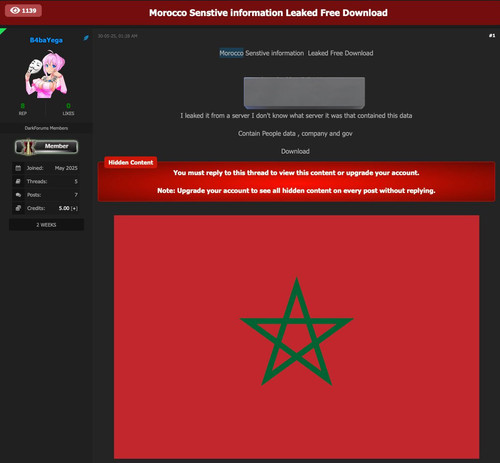Select the DarkForums Members group label
Viewport: 500px width, 463px height.
coord(46,128)
